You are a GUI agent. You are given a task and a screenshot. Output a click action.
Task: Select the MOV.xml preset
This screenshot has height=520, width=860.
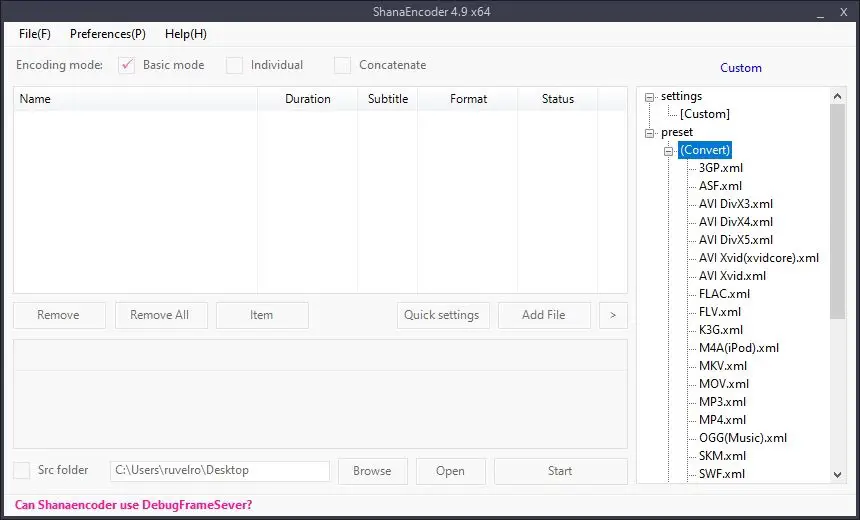click(x=723, y=384)
